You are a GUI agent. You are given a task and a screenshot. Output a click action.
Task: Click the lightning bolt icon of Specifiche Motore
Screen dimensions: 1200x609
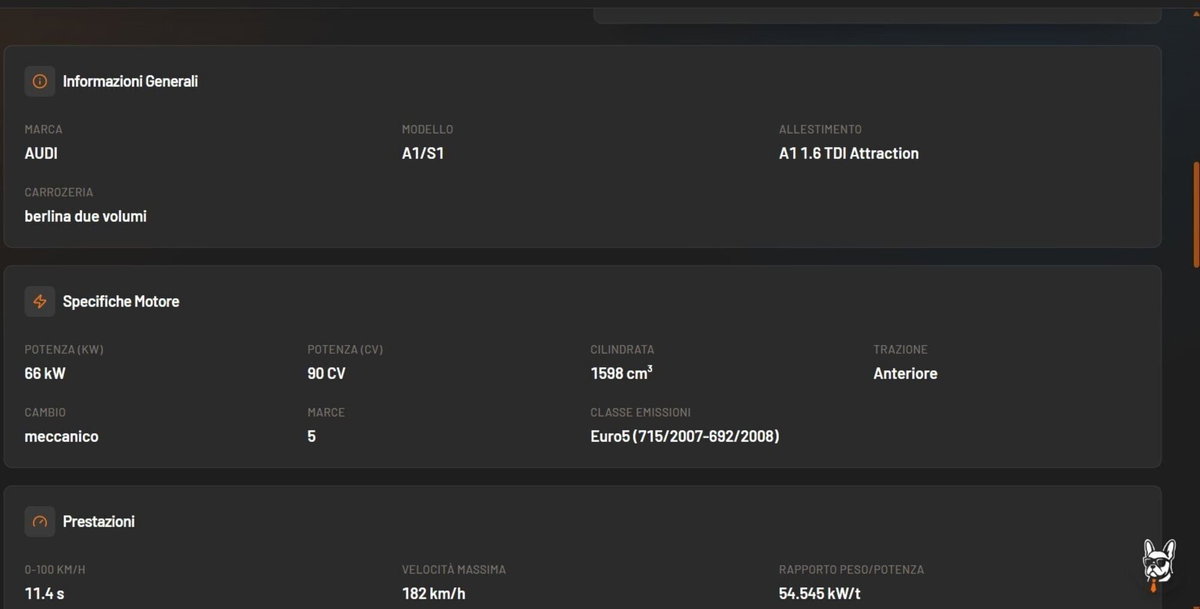pyautogui.click(x=40, y=301)
